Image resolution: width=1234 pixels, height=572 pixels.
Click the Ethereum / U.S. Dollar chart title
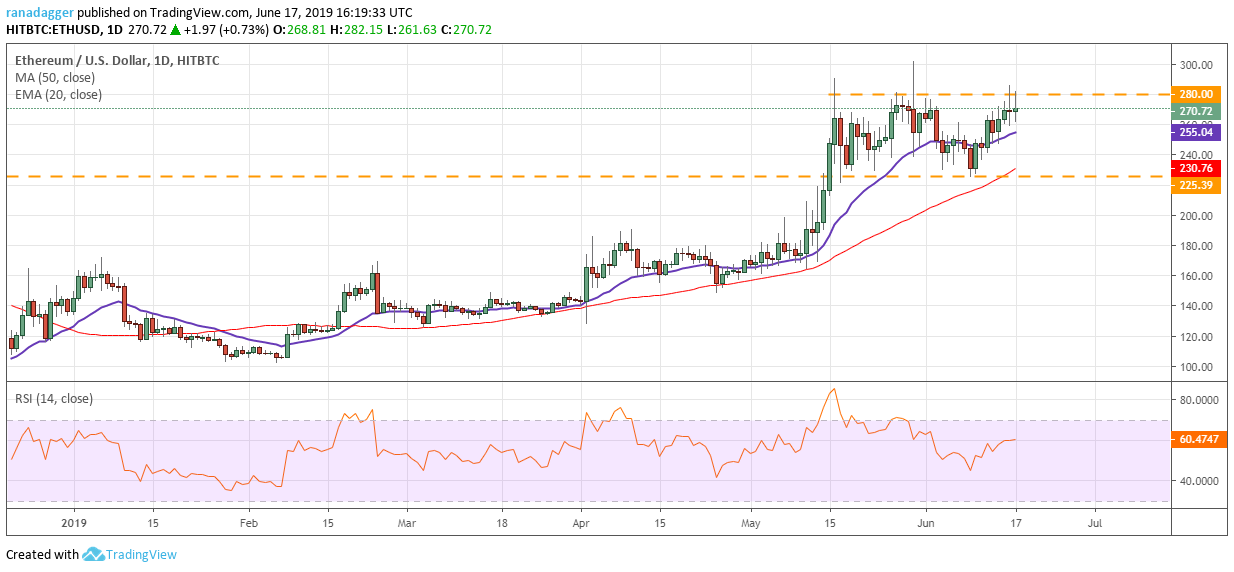[73, 61]
